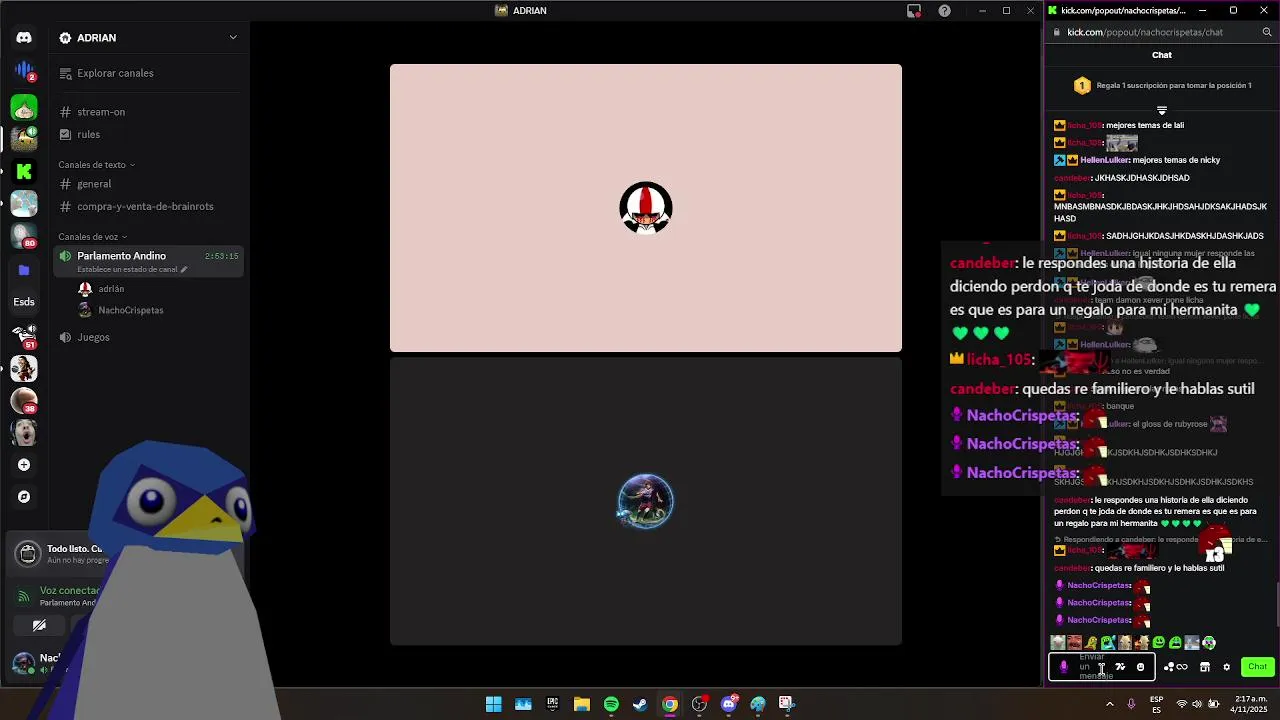
Task: Switch ESP keyboard language indicator
Action: [1156, 704]
